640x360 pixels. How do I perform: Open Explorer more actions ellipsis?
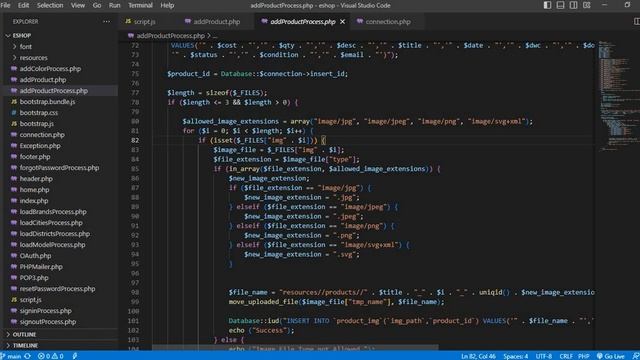click(x=107, y=22)
